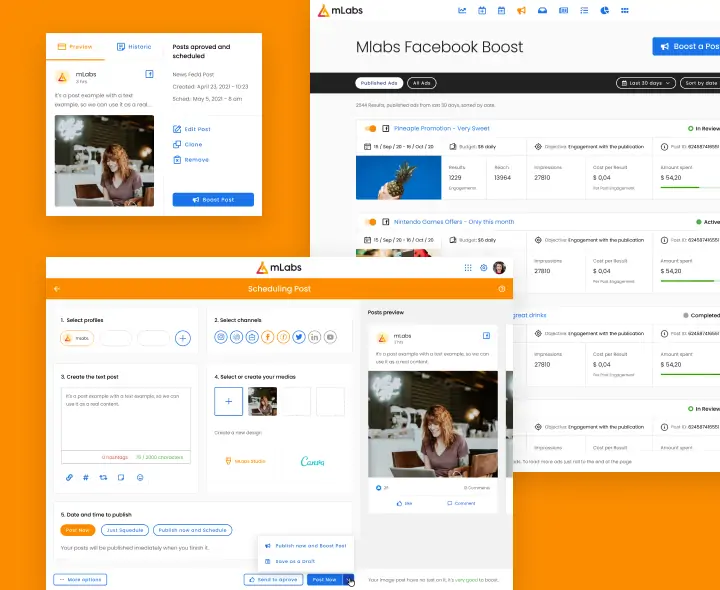
Task: Click the info icon beside the Pineapple Promotion Post ID
Action: tap(664, 147)
